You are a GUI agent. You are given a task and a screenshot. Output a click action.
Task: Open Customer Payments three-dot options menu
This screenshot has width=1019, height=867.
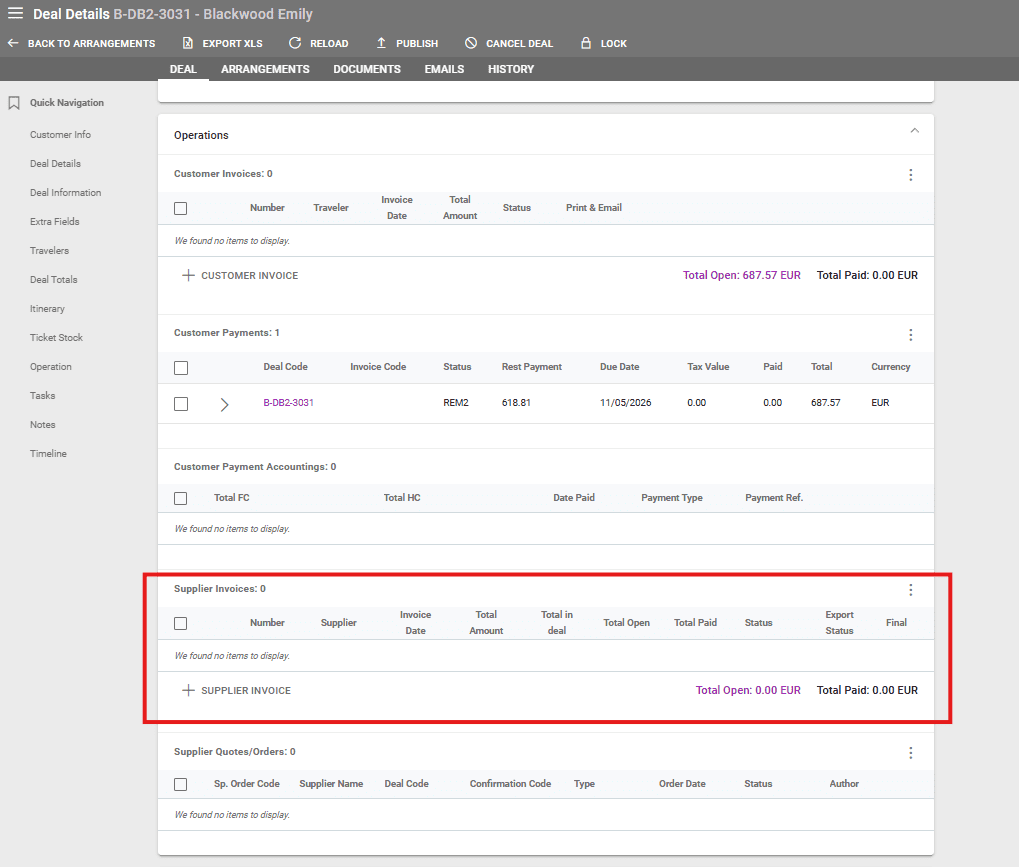pyautogui.click(x=910, y=334)
